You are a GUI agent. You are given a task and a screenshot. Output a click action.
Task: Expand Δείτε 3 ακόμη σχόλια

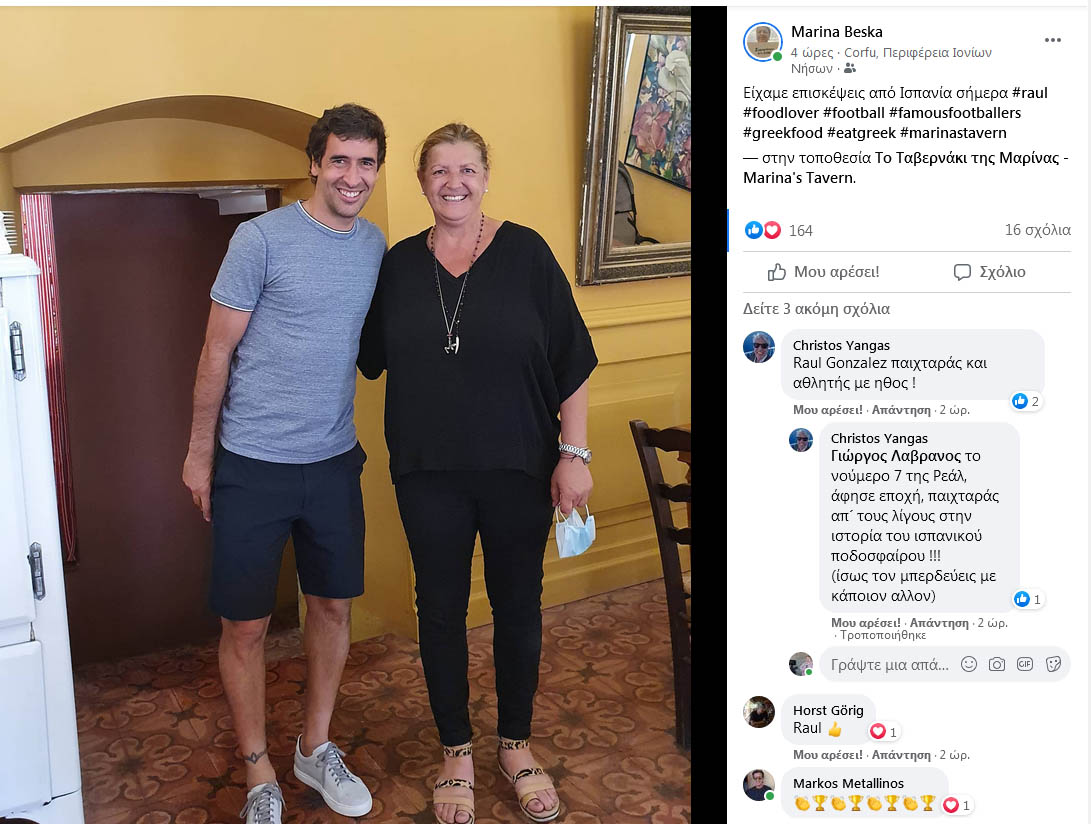(x=816, y=309)
